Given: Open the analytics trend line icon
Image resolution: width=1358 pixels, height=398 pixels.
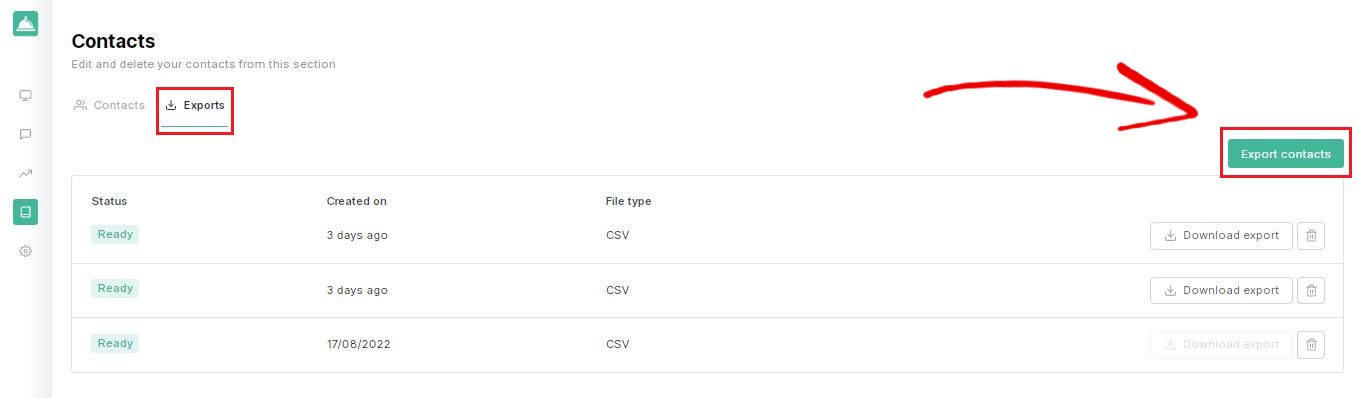Looking at the screenshot, I should 26,173.
